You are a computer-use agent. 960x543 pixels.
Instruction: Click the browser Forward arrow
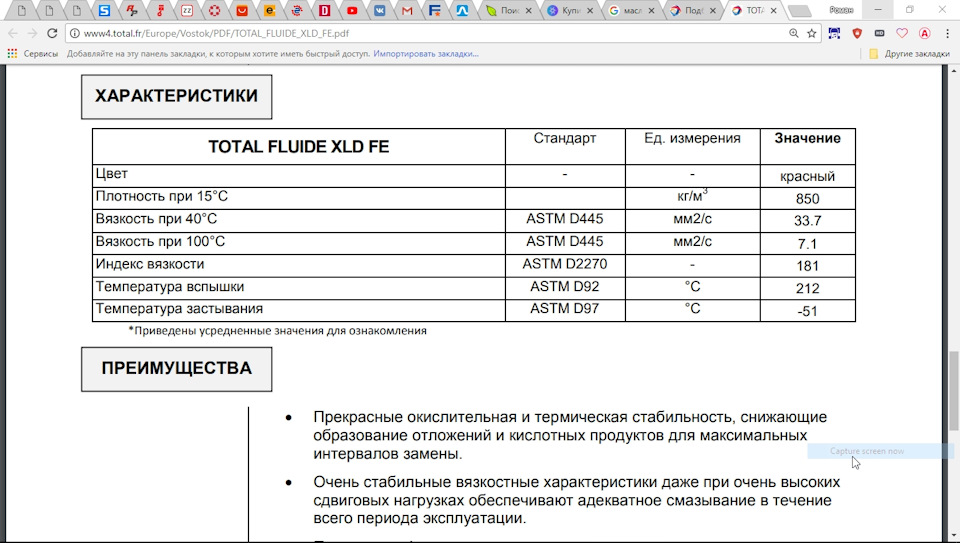click(x=32, y=33)
